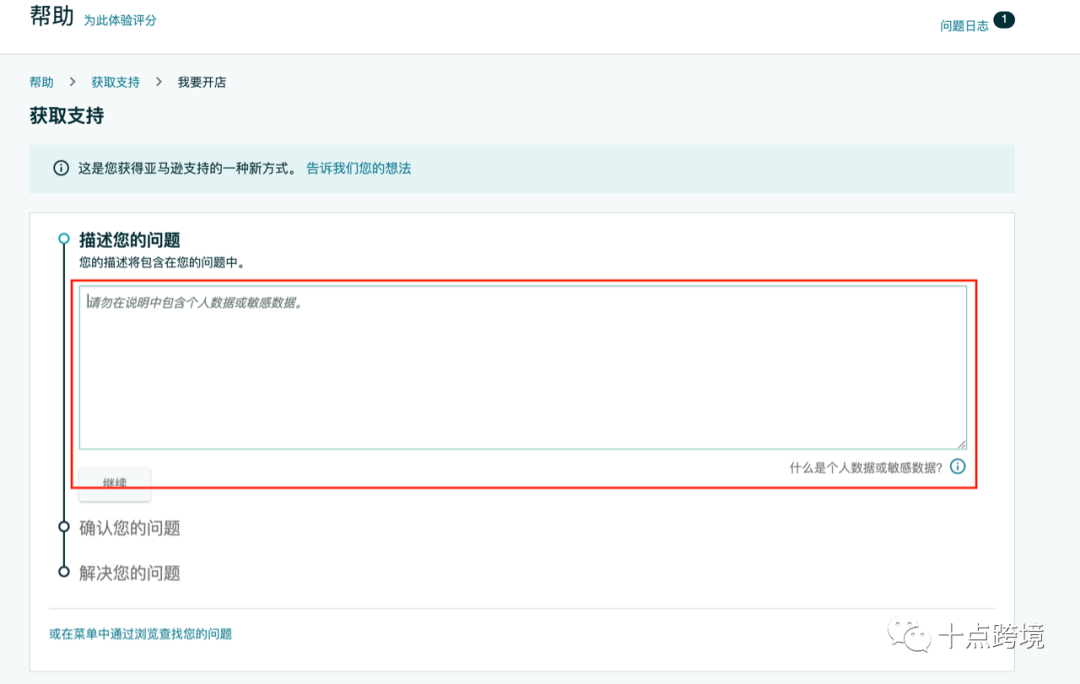The width and height of the screenshot is (1080, 684).
Task: Click the issue log badge showing 1
Action: [1004, 20]
